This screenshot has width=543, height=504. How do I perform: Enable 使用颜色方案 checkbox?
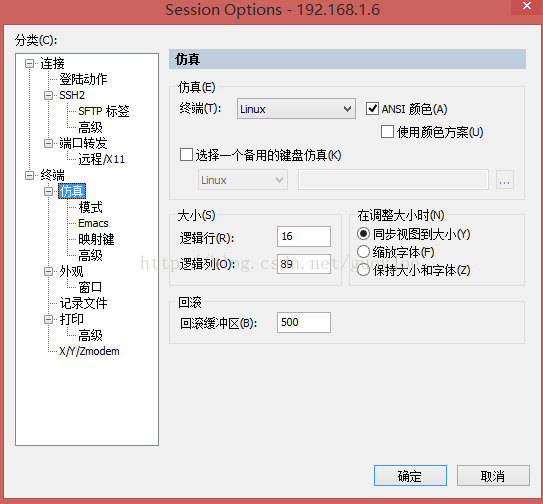click(x=387, y=132)
